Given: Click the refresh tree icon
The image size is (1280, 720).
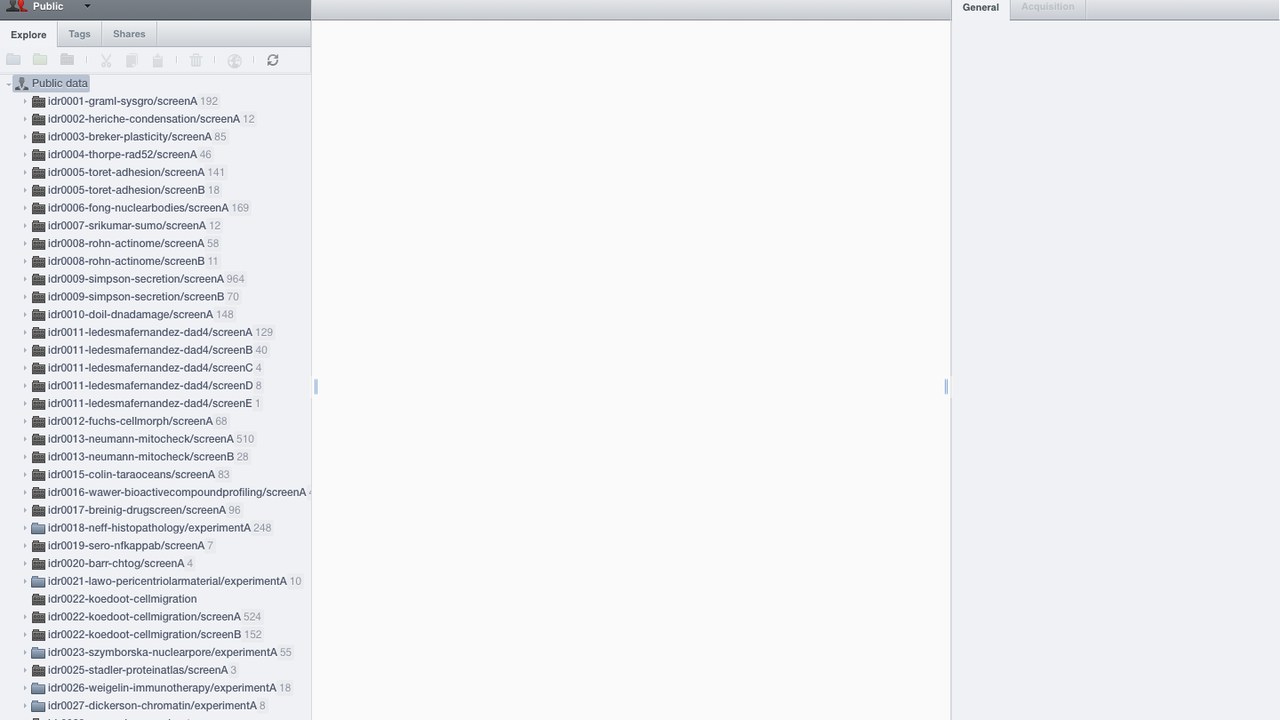Looking at the screenshot, I should pyautogui.click(x=272, y=60).
